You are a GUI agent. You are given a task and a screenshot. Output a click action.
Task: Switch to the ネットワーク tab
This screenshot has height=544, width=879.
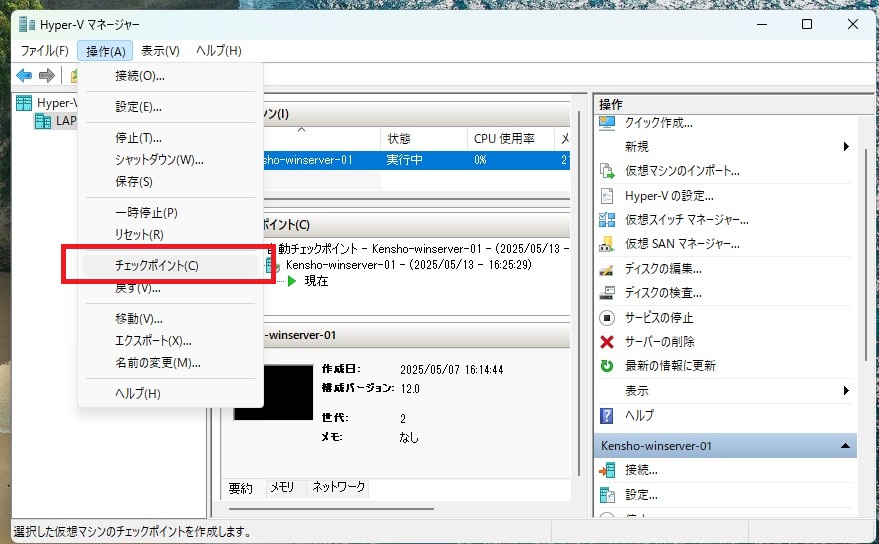(x=339, y=488)
